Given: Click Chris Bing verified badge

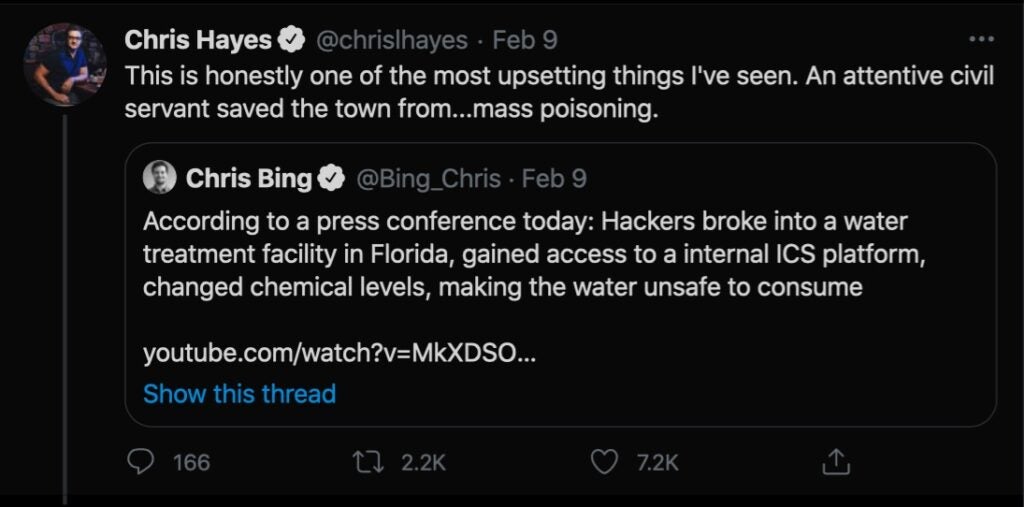Looking at the screenshot, I should [331, 179].
